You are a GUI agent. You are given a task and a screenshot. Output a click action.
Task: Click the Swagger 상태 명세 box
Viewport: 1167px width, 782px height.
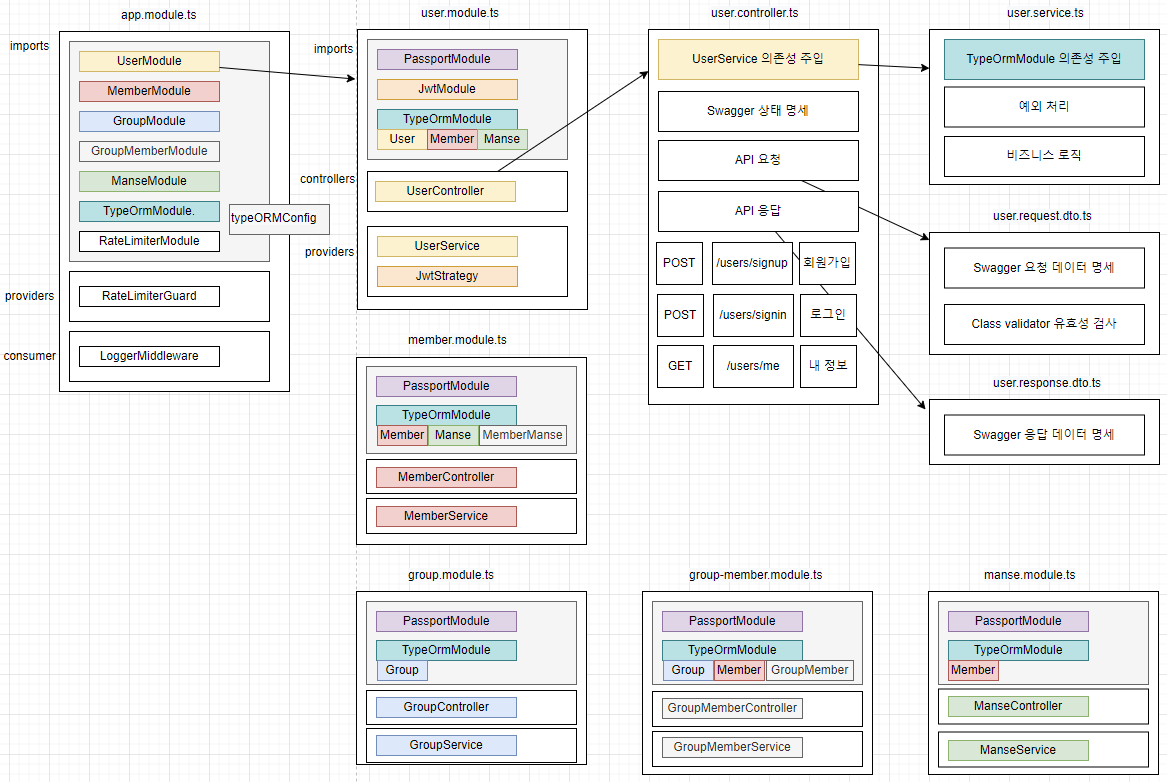point(758,111)
